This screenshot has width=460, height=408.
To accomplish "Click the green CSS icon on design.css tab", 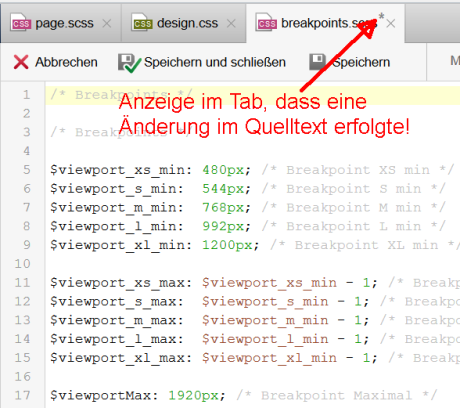I will point(142,23).
